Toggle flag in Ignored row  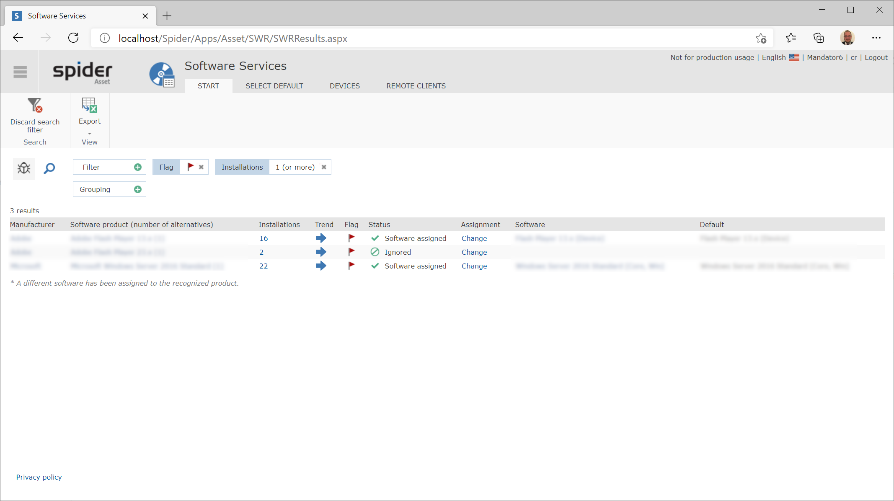coord(351,252)
